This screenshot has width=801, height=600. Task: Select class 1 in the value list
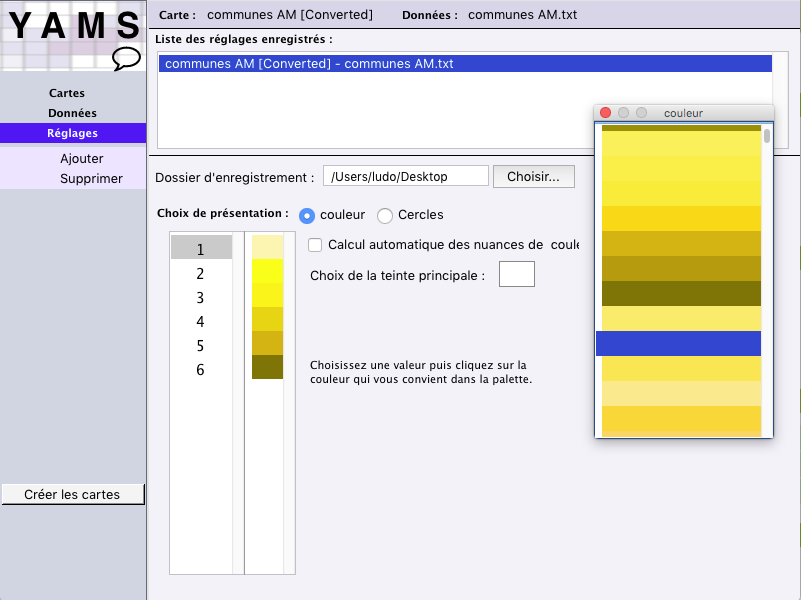201,249
